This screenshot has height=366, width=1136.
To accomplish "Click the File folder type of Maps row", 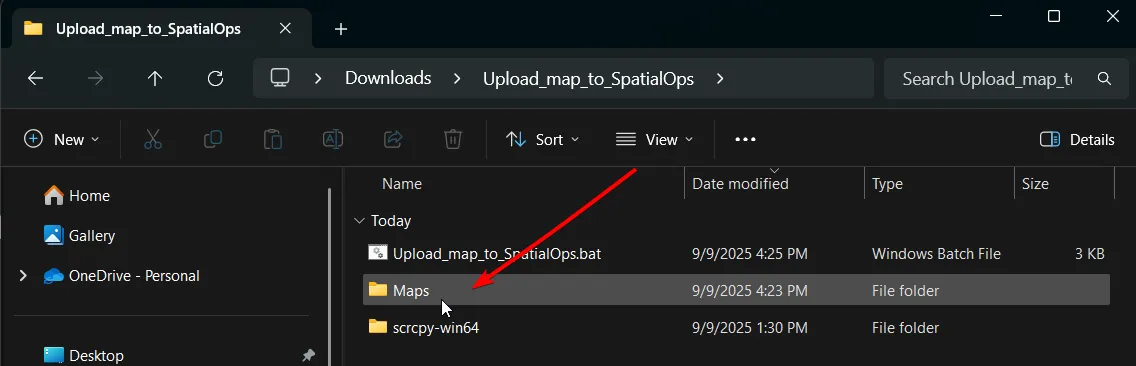I will (906, 291).
